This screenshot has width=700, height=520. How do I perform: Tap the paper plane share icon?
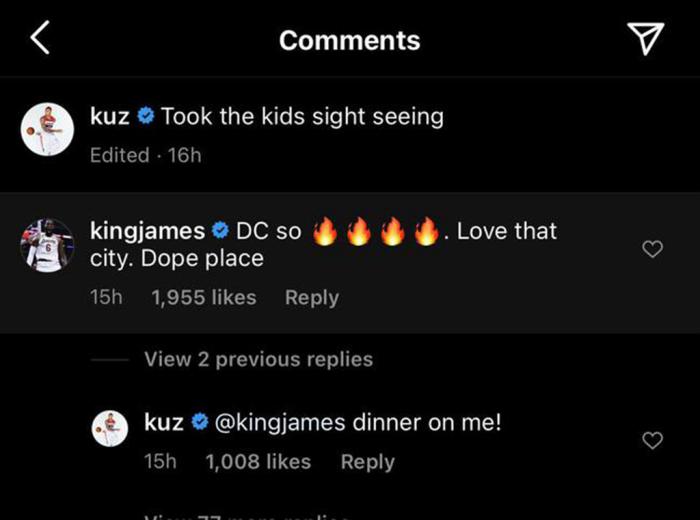pyautogui.click(x=645, y=38)
